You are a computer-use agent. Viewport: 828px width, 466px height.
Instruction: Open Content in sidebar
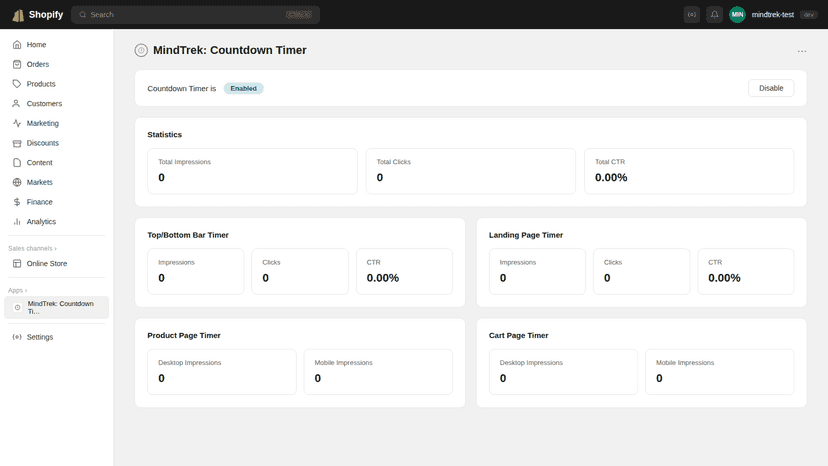[x=57, y=163]
